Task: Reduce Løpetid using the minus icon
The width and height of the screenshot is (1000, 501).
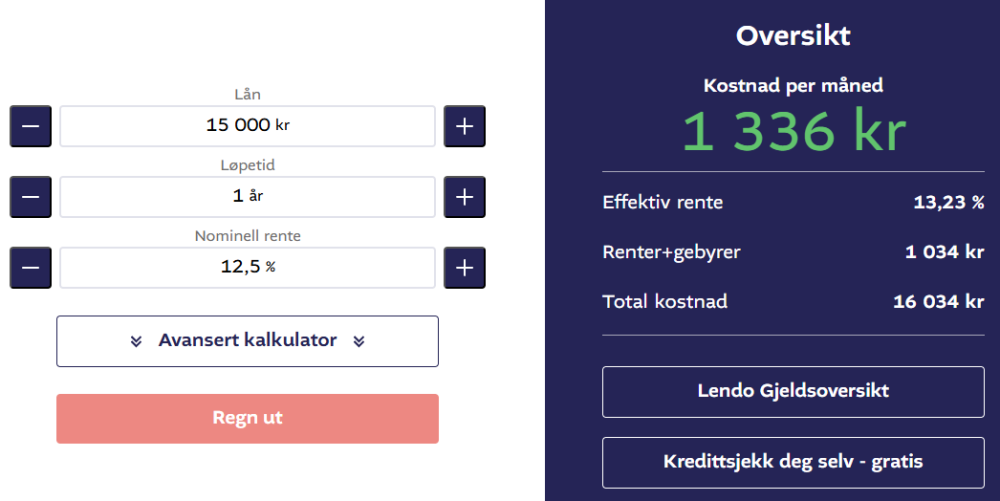Action: [31, 197]
